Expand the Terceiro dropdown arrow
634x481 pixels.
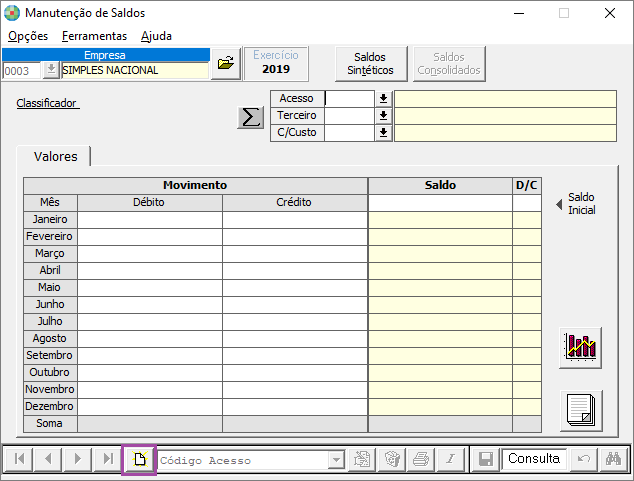[x=382, y=115]
